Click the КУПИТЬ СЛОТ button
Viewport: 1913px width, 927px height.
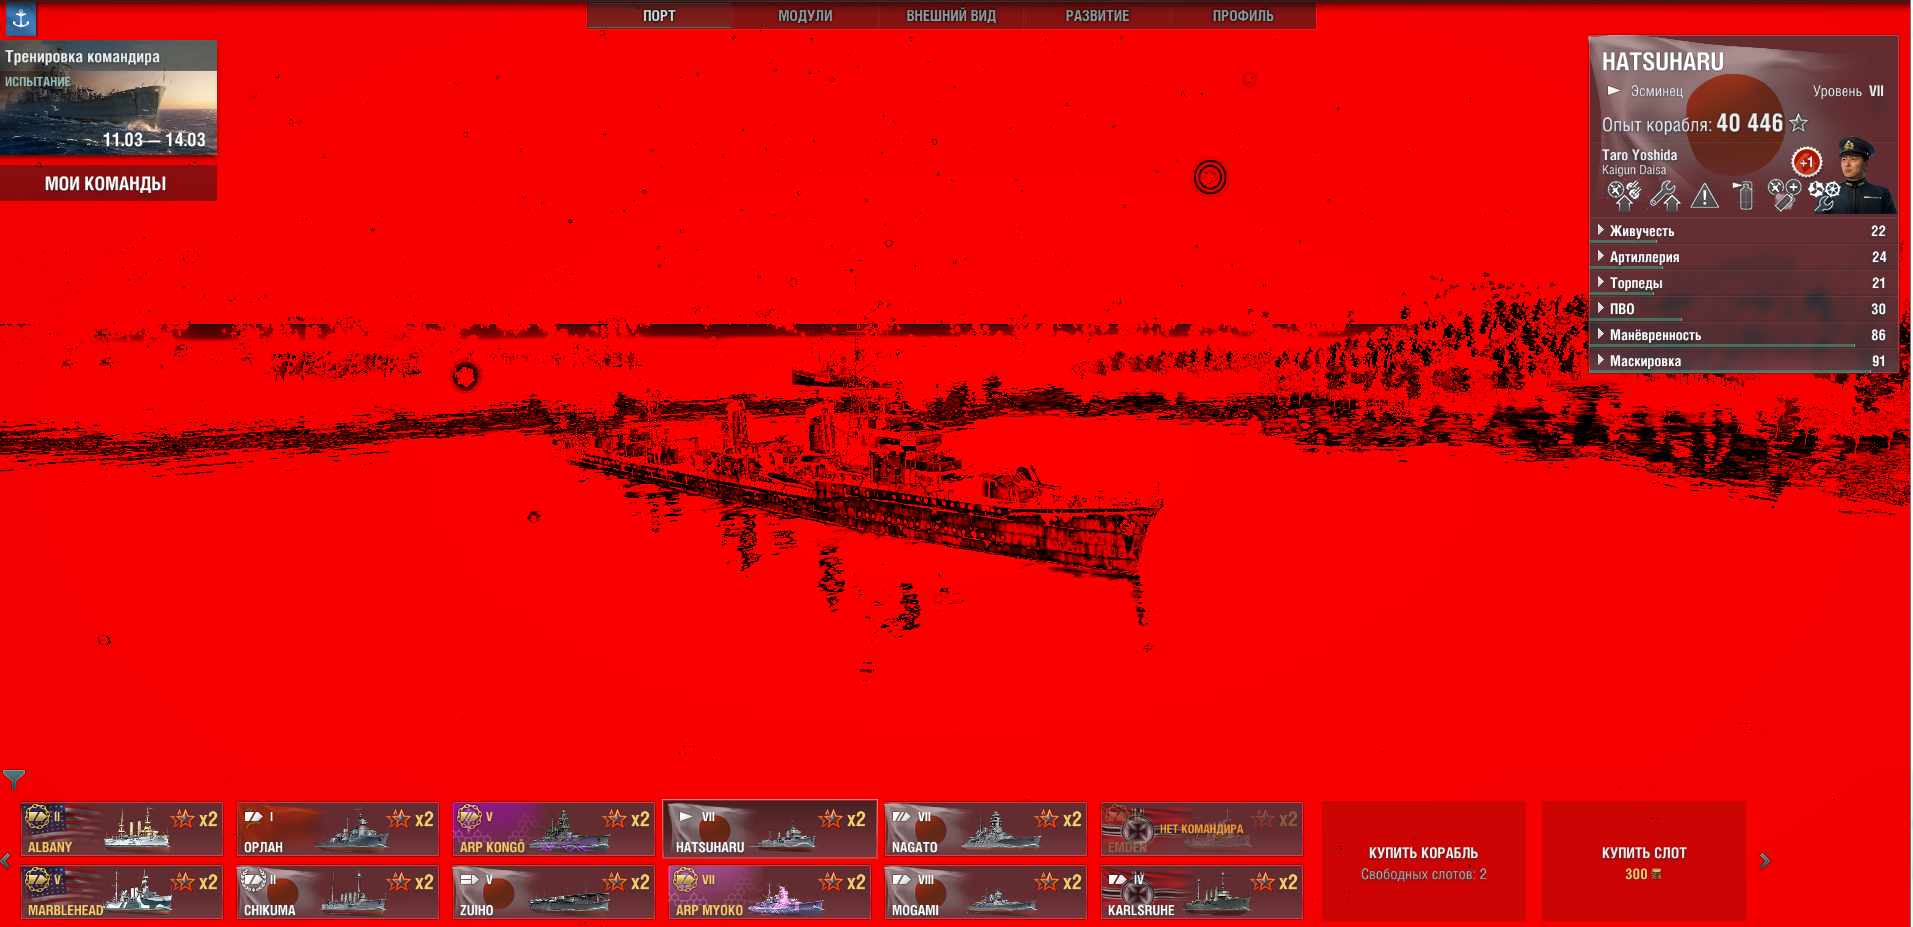pos(1644,861)
